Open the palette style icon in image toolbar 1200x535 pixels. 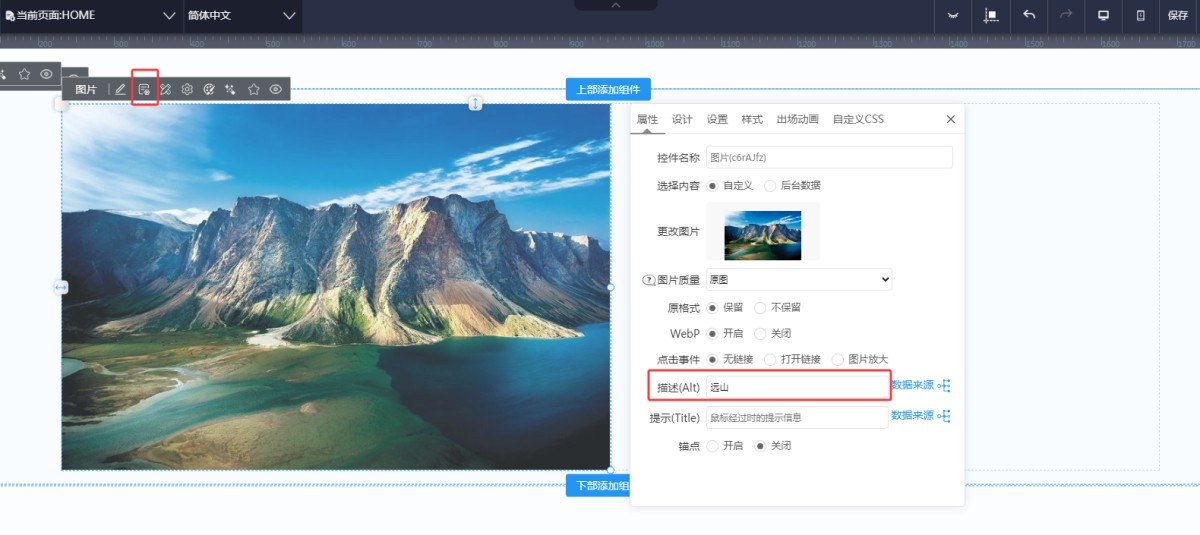(x=209, y=89)
